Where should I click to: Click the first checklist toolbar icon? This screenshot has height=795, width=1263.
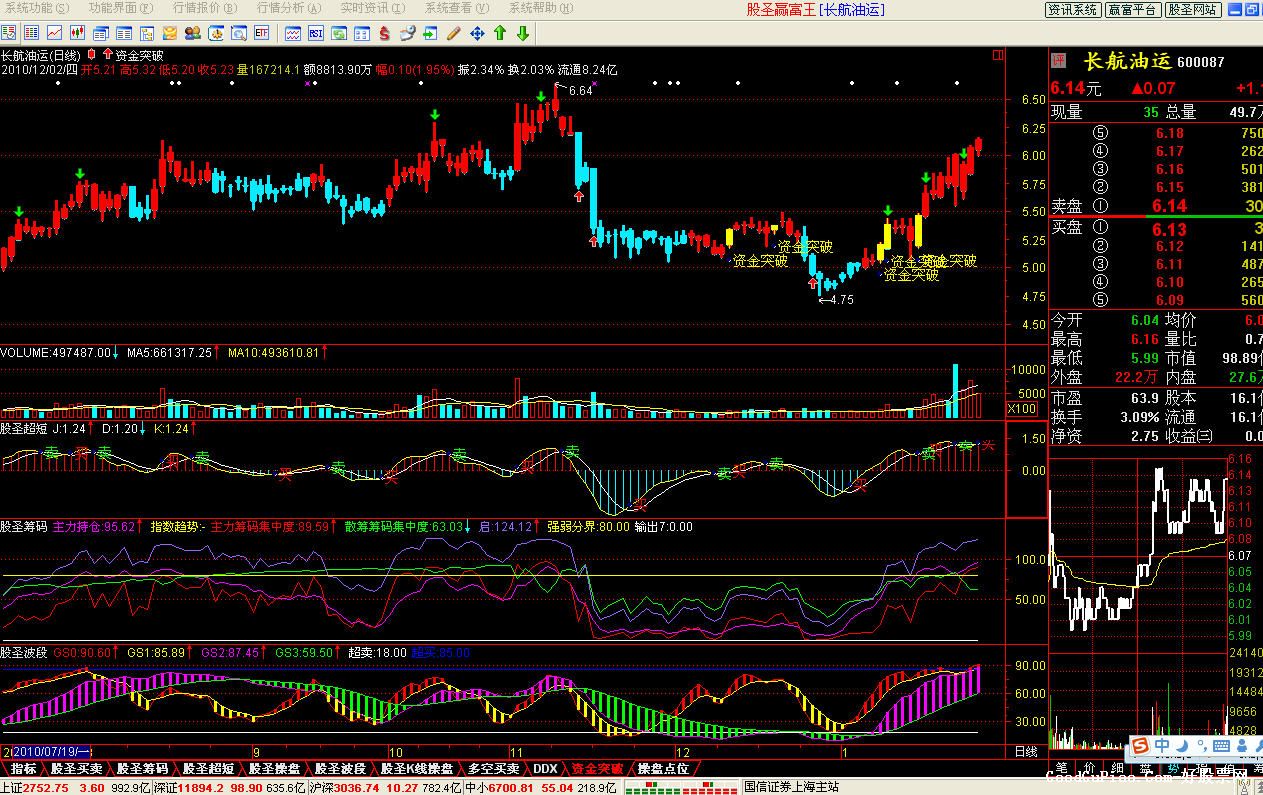pos(8,33)
